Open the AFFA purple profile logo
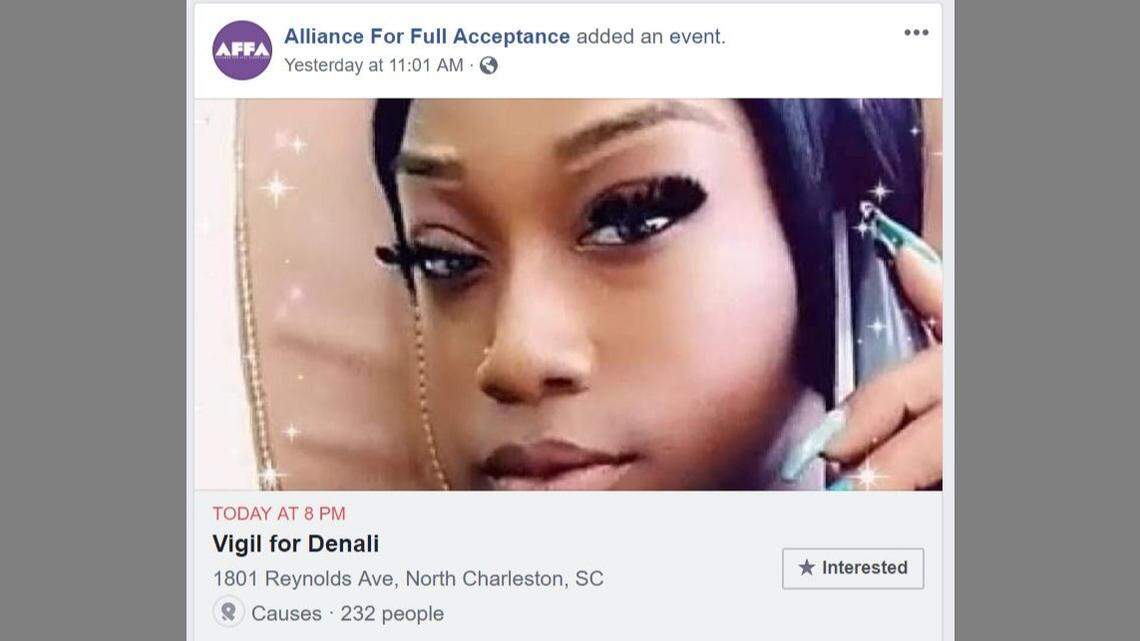The height and width of the screenshot is (641, 1140). click(x=242, y=50)
